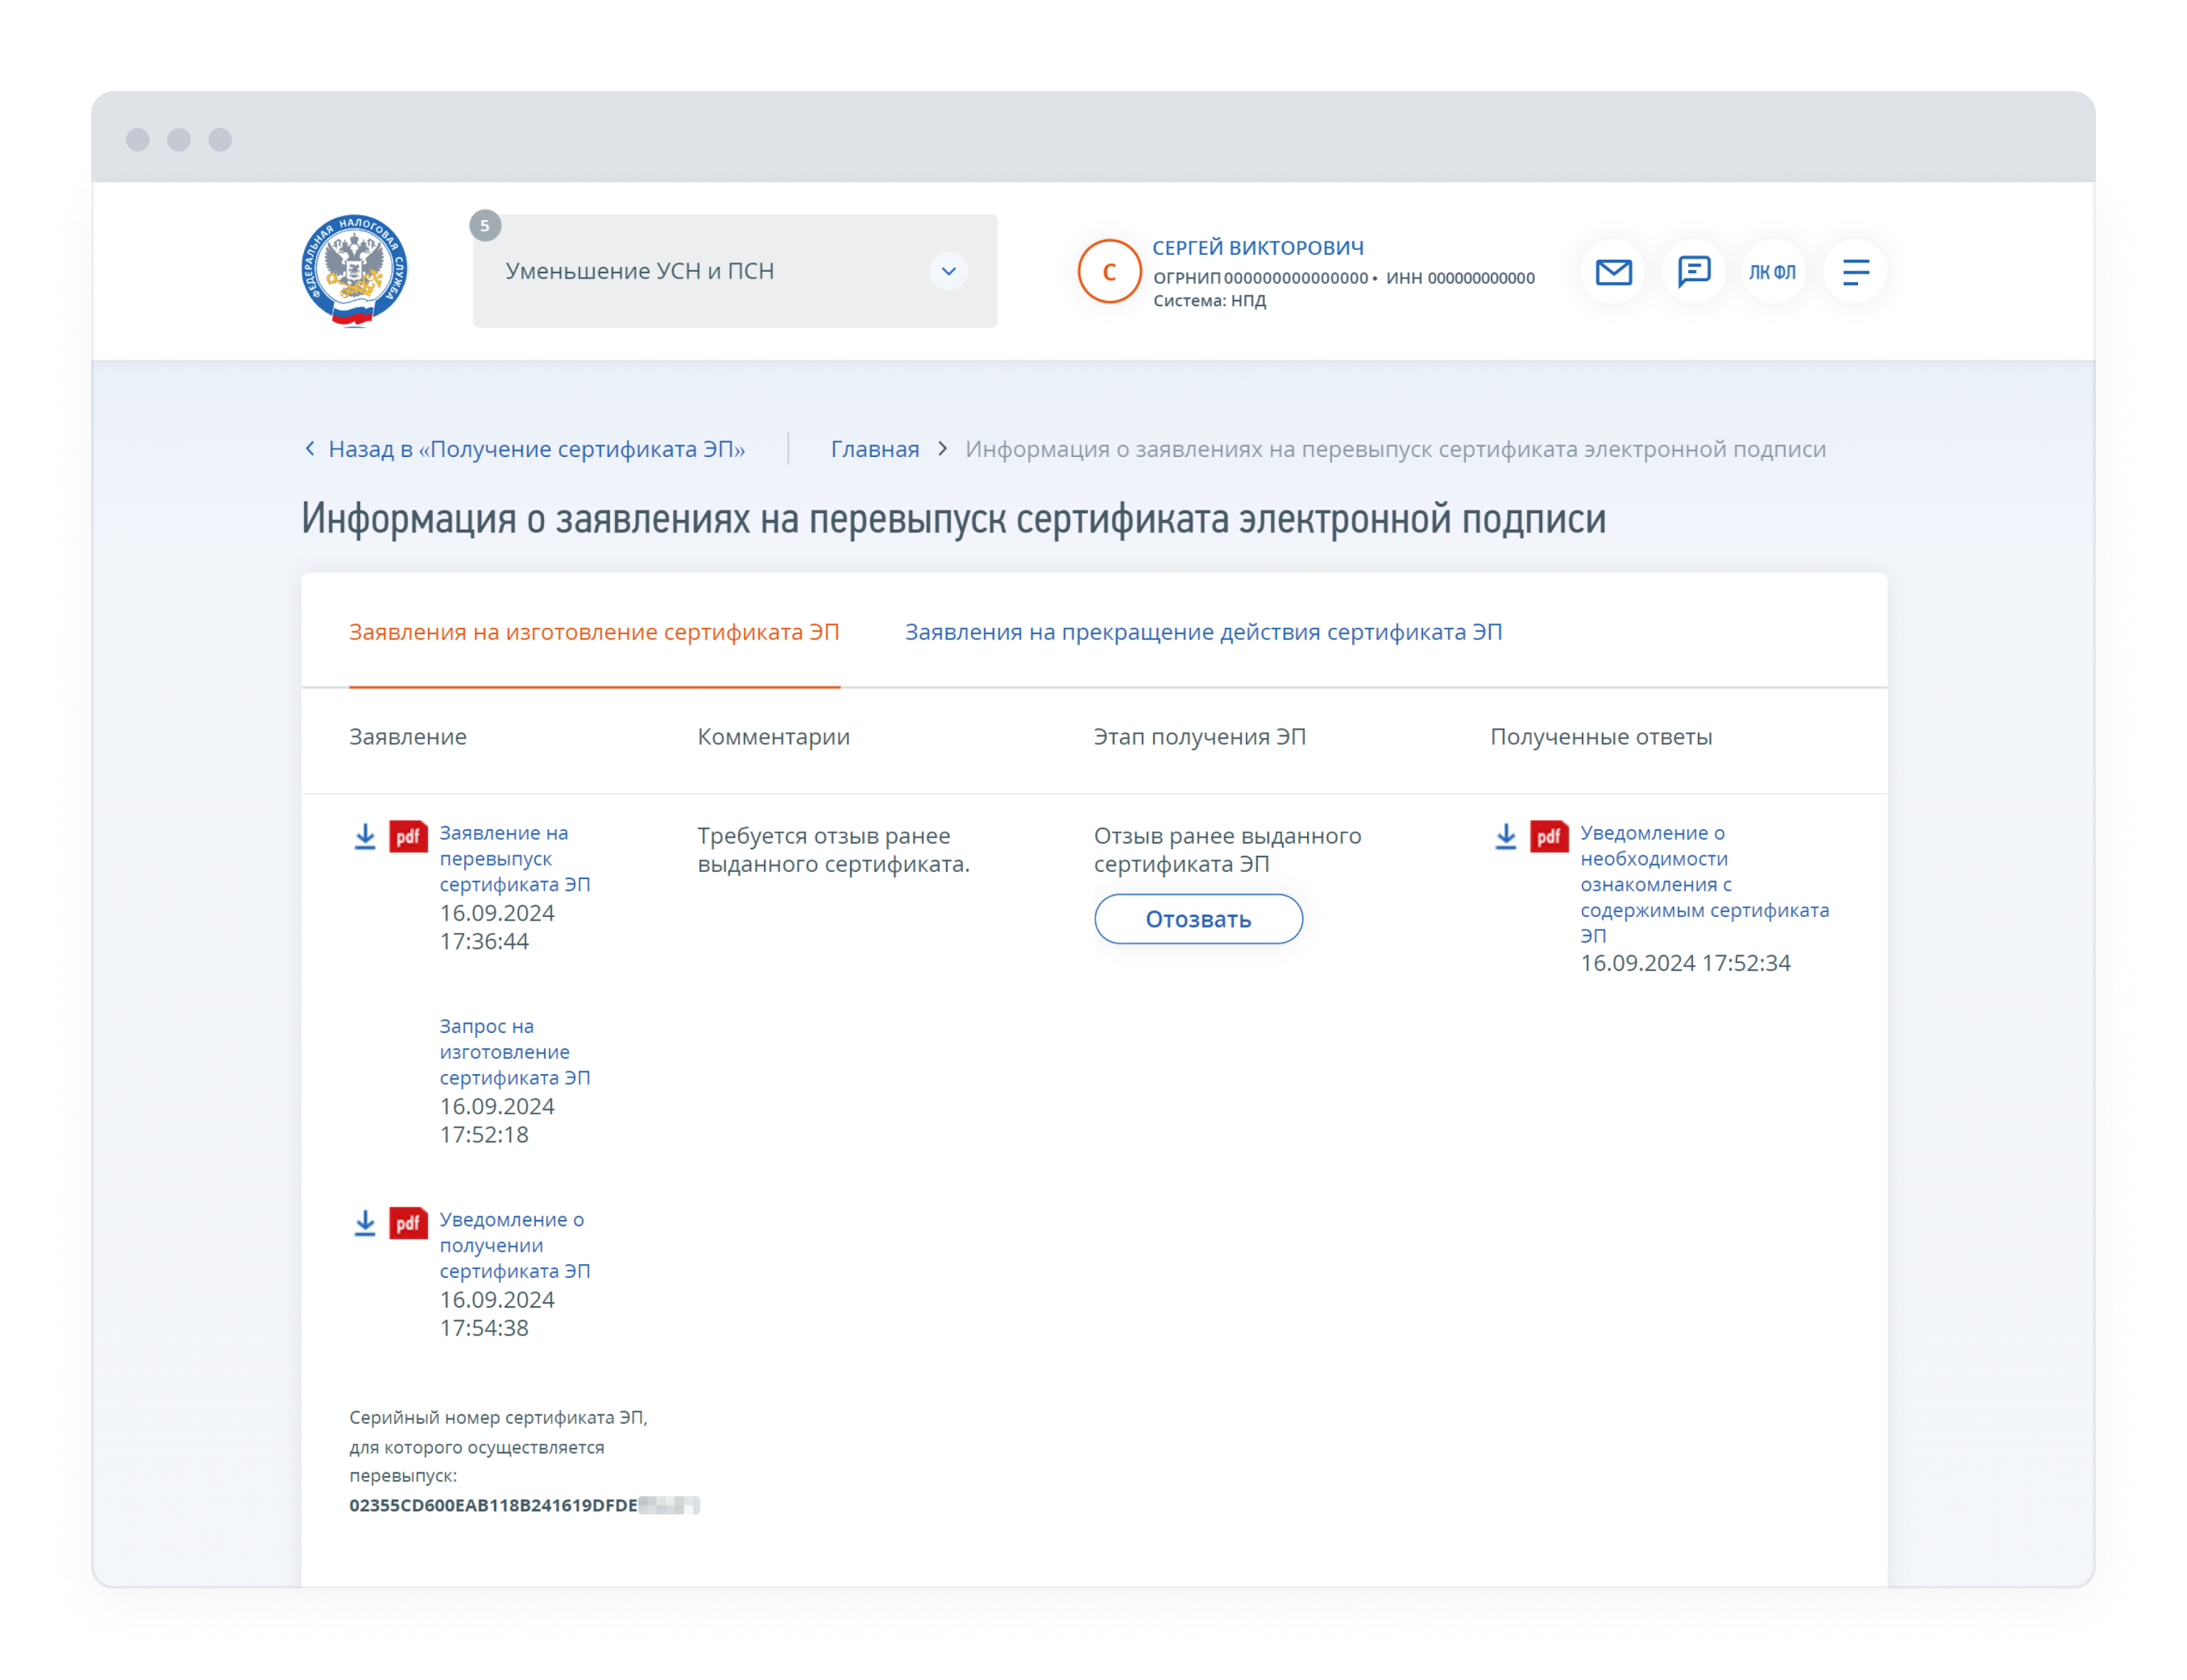Click the Система: НПД label
The width and height of the screenshot is (2187, 1680).
click(x=1209, y=301)
